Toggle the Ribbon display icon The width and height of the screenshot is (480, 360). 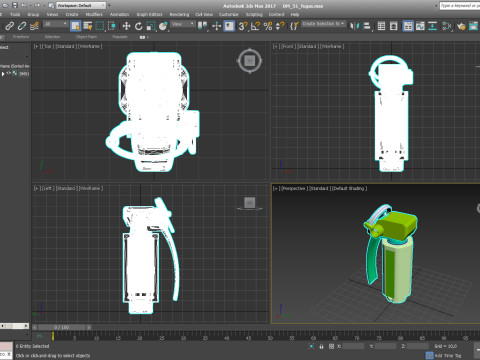(x=408, y=26)
